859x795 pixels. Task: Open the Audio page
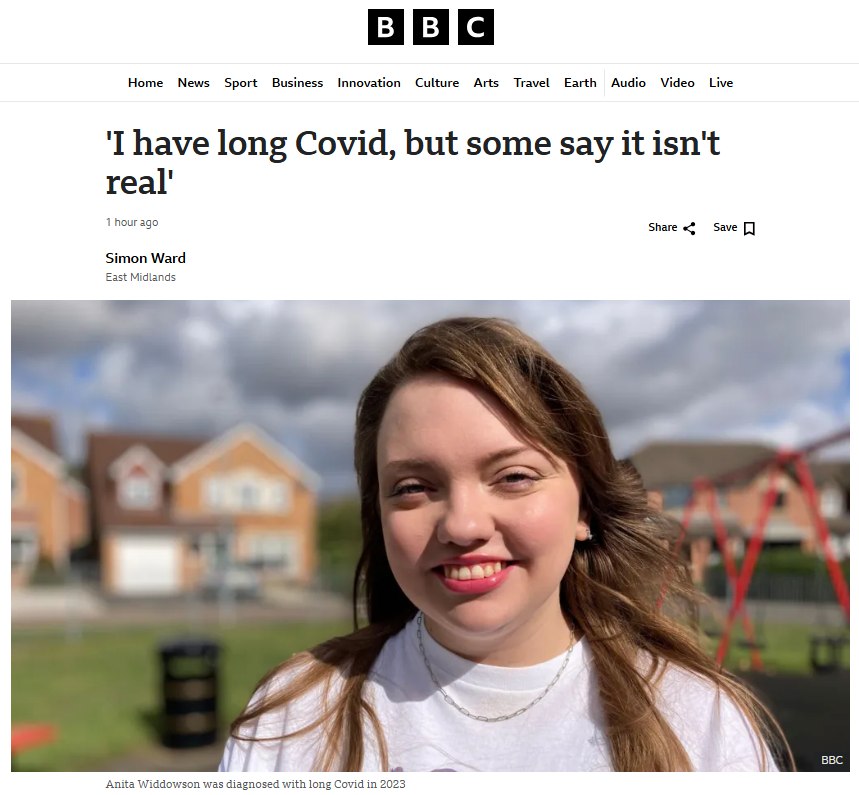pos(628,83)
